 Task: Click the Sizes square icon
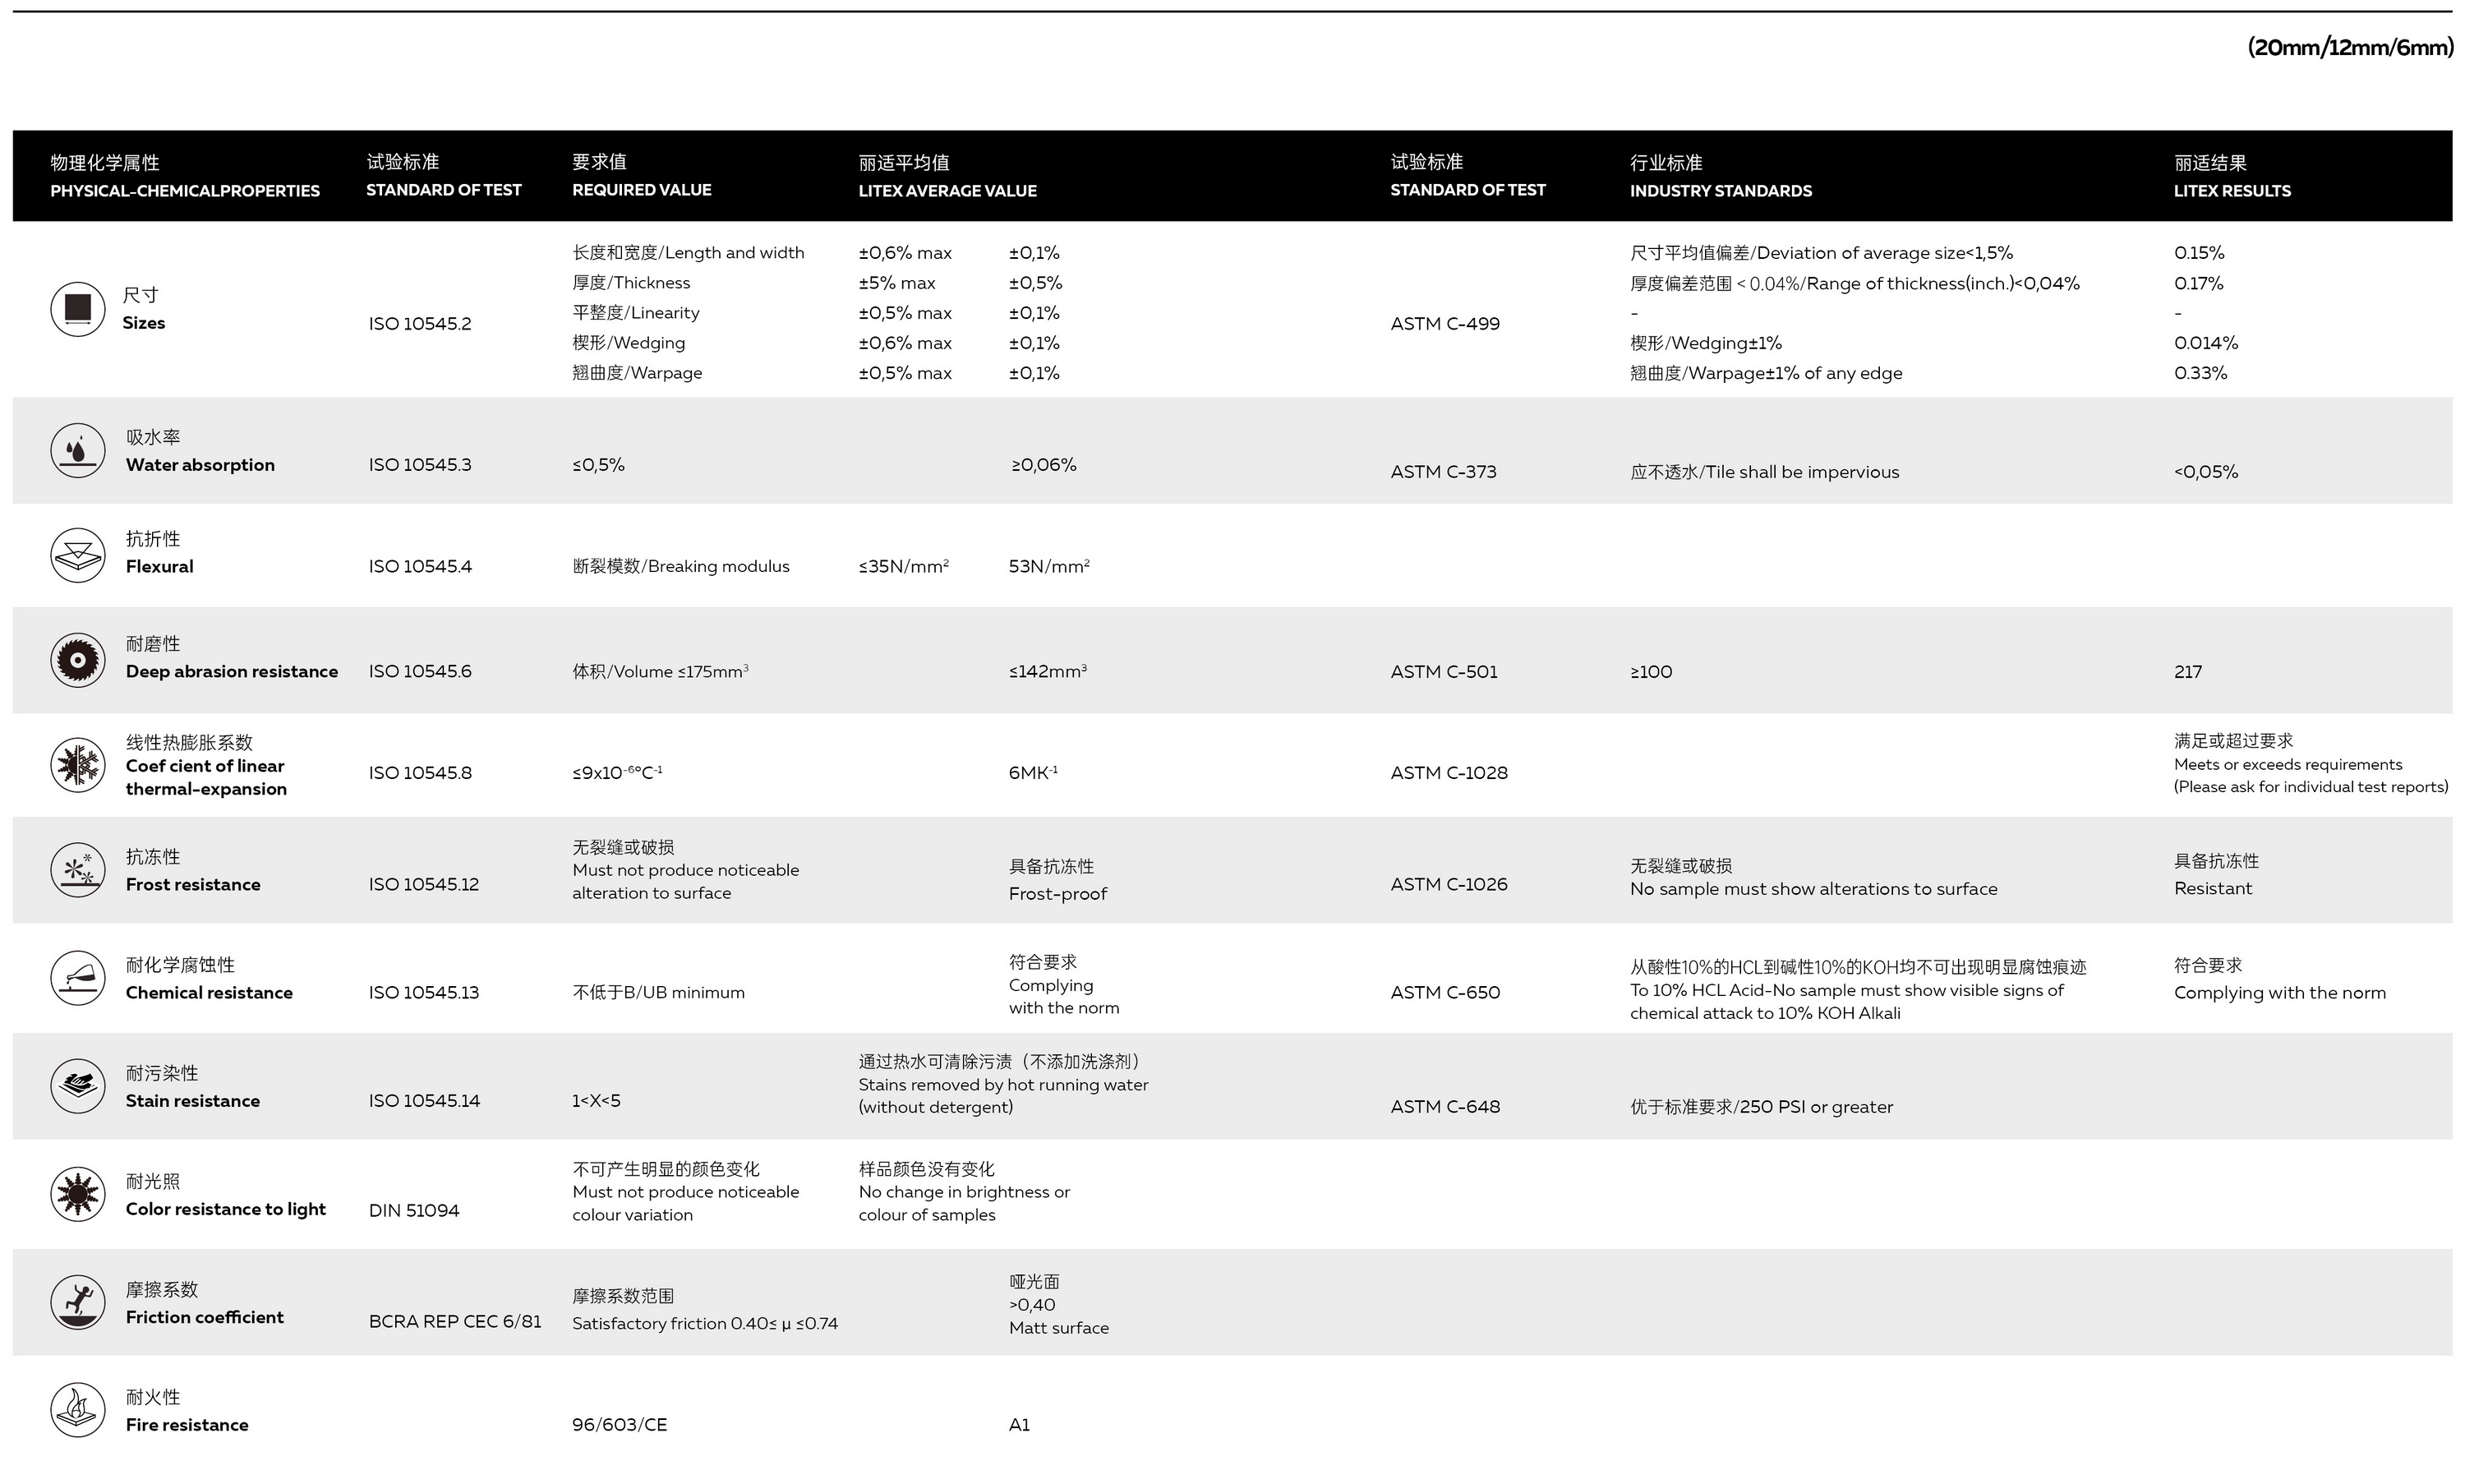click(x=78, y=309)
